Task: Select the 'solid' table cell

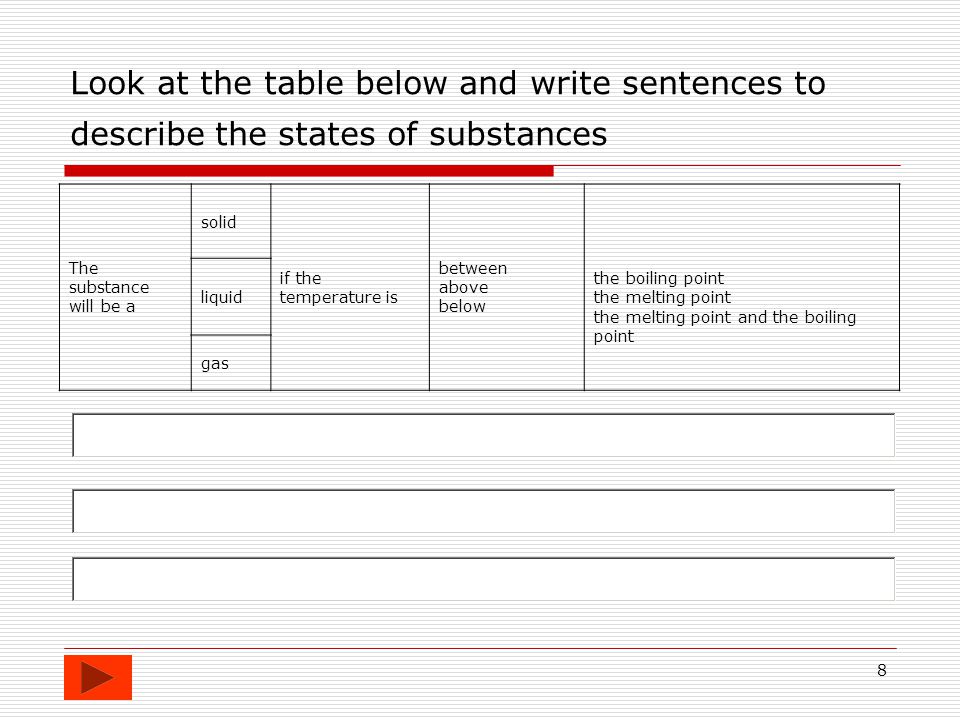Action: pos(231,221)
